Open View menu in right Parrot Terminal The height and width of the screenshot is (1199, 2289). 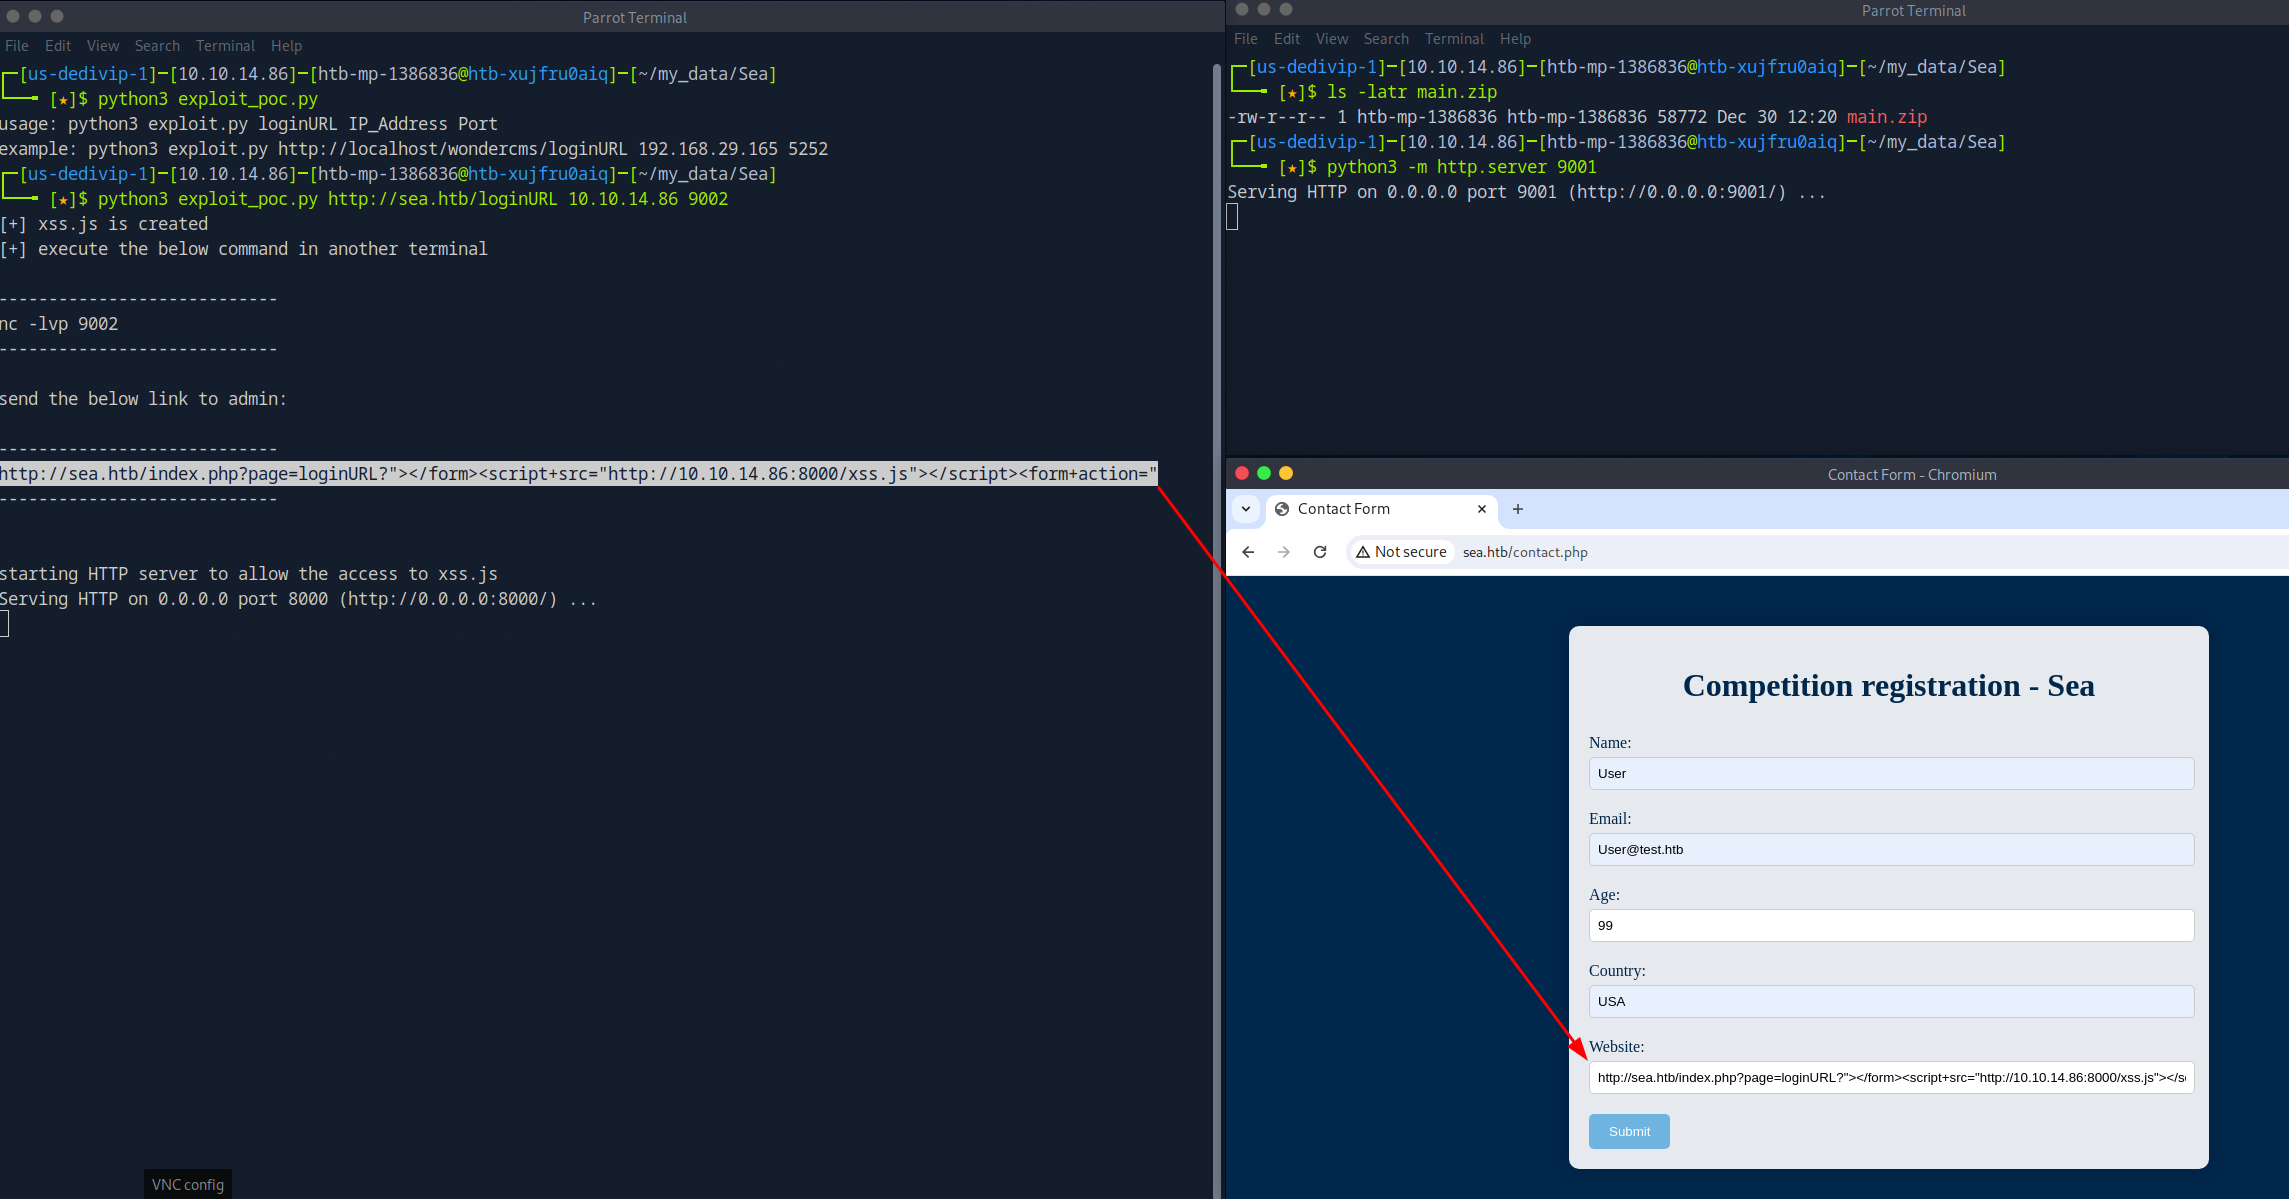(1332, 39)
